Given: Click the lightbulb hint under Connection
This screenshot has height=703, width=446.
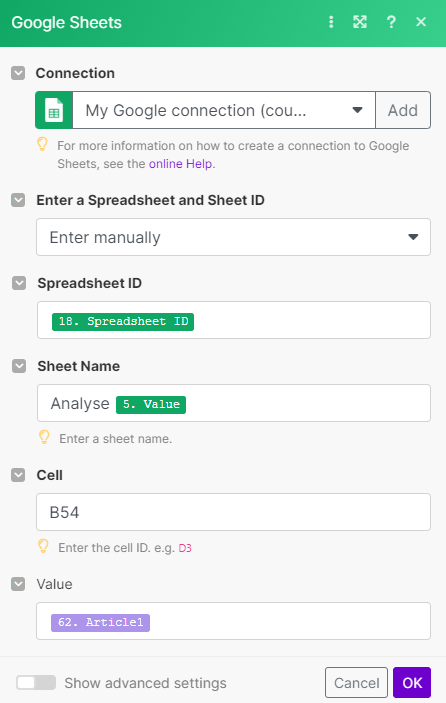Looking at the screenshot, I should point(42,144).
